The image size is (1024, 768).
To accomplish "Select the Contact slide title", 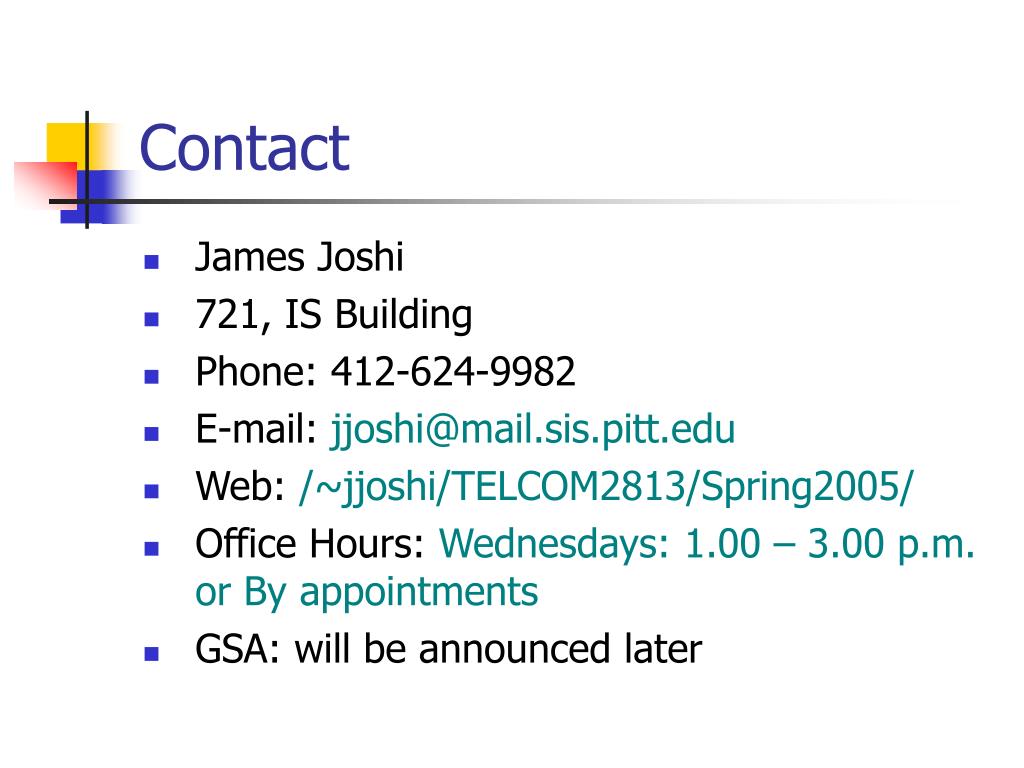I will tap(245, 148).
